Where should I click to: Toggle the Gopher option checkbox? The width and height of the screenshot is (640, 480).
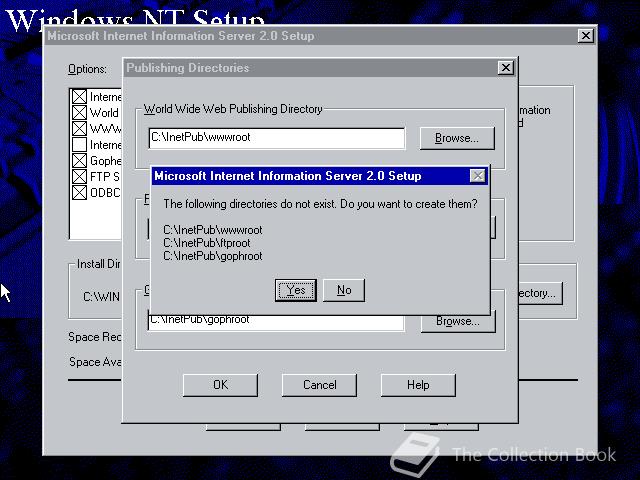[x=79, y=160]
